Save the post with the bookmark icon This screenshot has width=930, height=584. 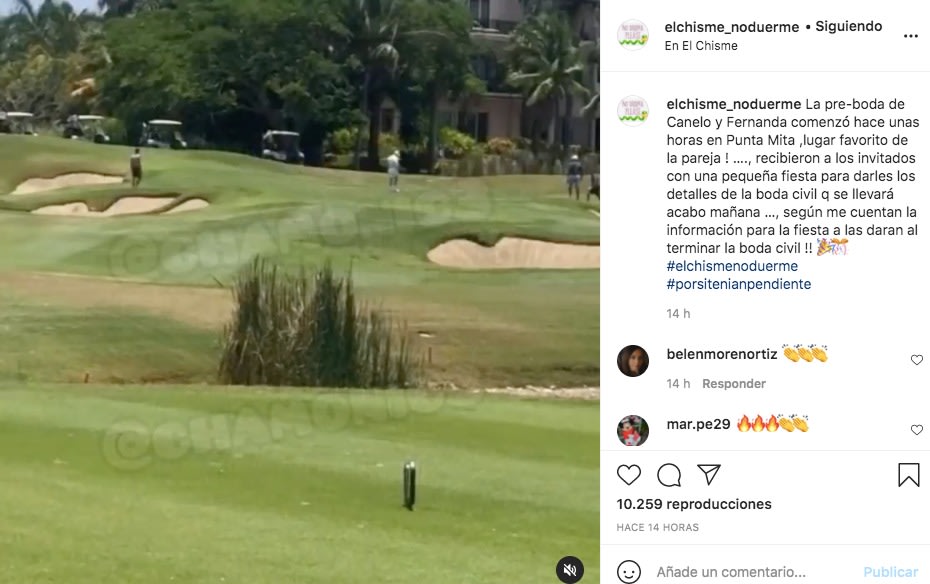(908, 475)
